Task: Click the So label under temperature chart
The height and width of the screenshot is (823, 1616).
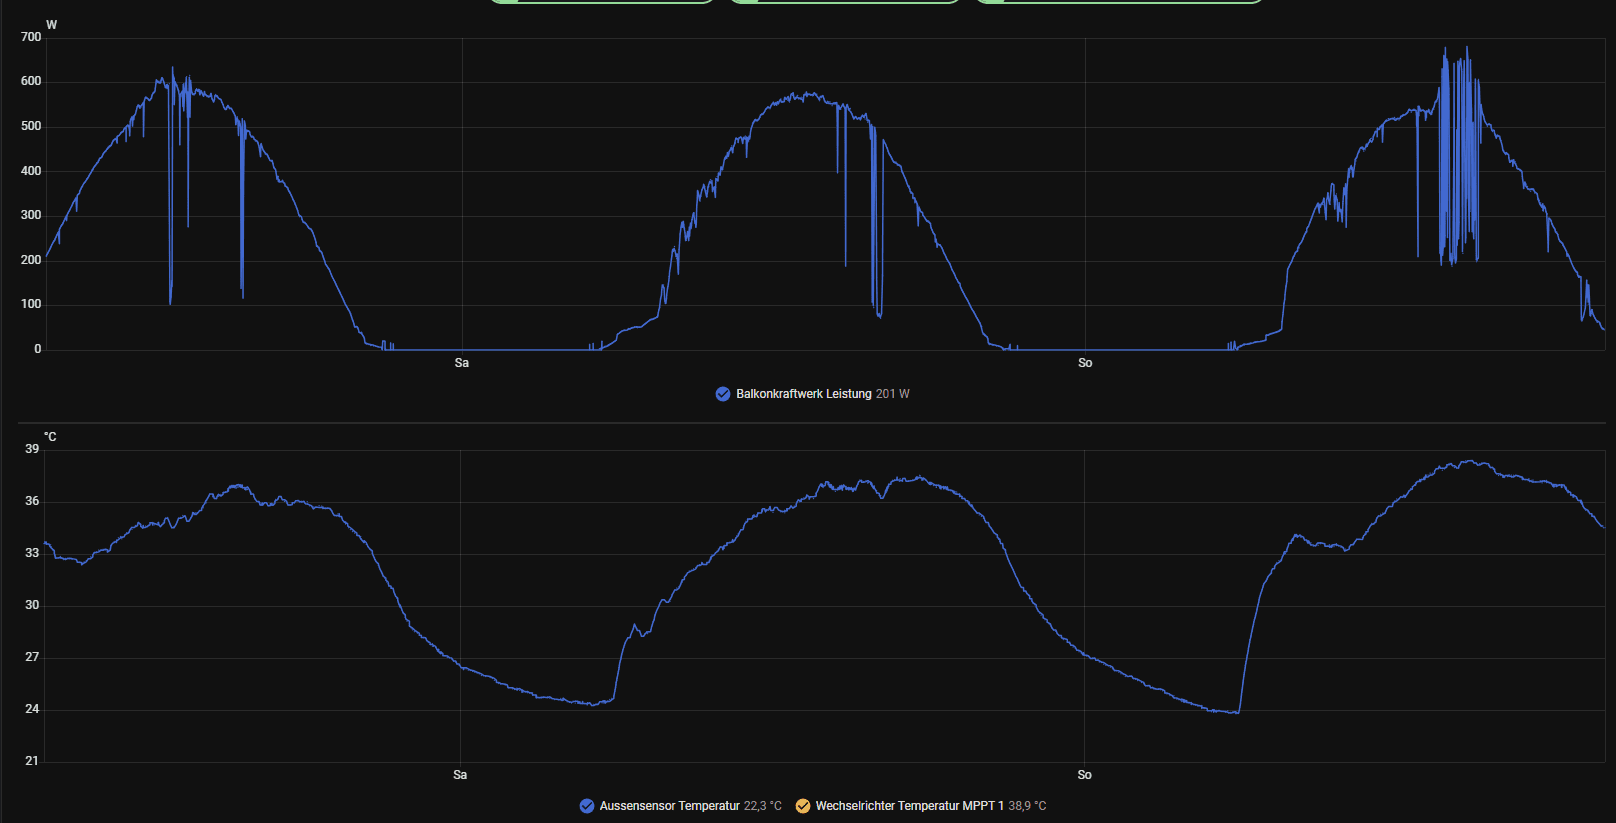Action: [1084, 775]
